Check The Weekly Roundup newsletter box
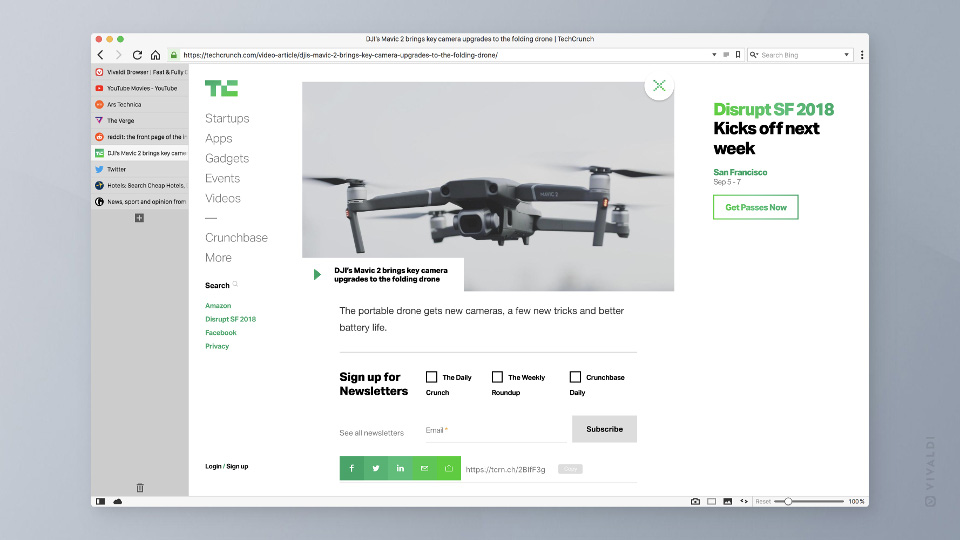960x540 pixels. click(497, 377)
